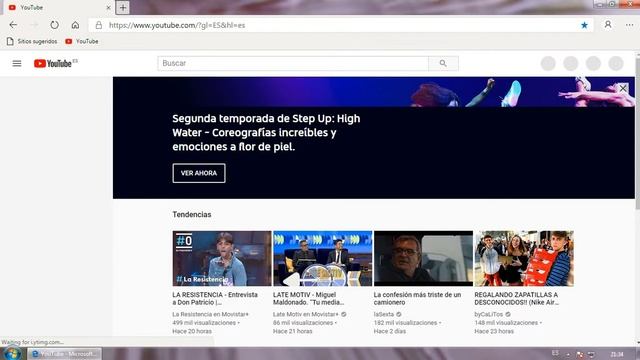Close the YouTube browser tab
The image size is (640, 360).
[109, 7]
